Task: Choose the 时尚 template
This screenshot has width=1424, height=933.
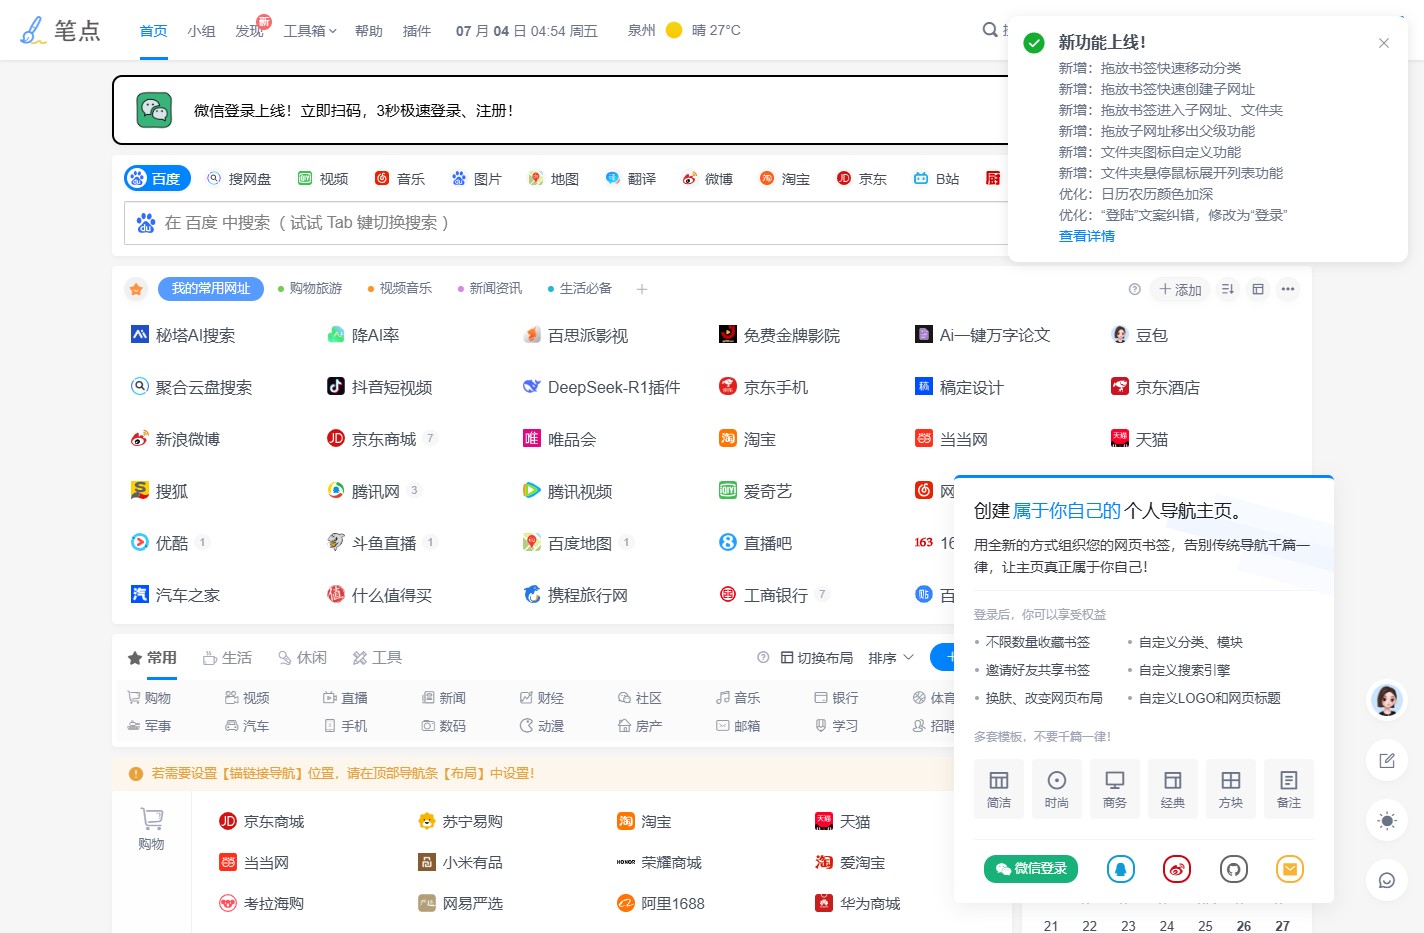Action: (x=1057, y=789)
